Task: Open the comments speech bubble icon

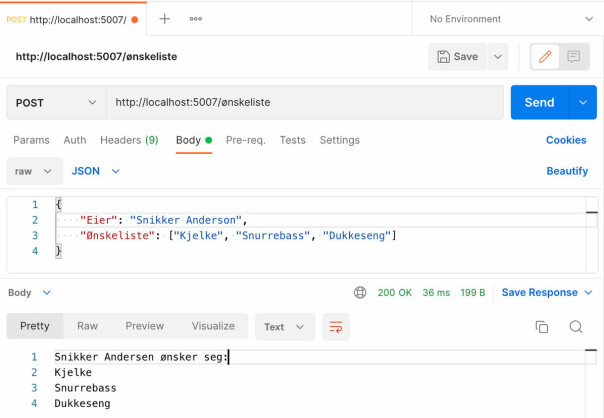Action: (x=574, y=57)
